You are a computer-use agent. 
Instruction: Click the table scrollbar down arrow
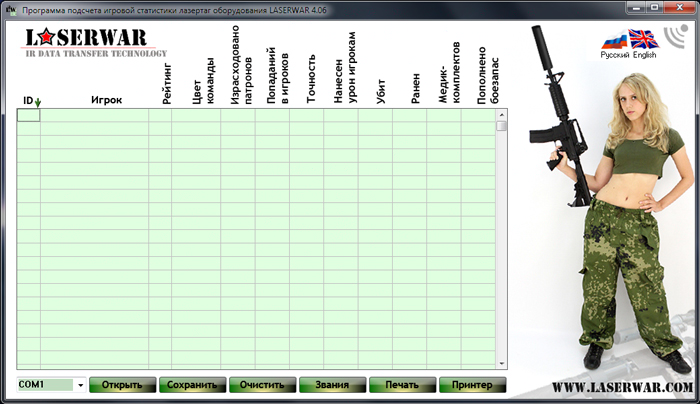coord(501,364)
